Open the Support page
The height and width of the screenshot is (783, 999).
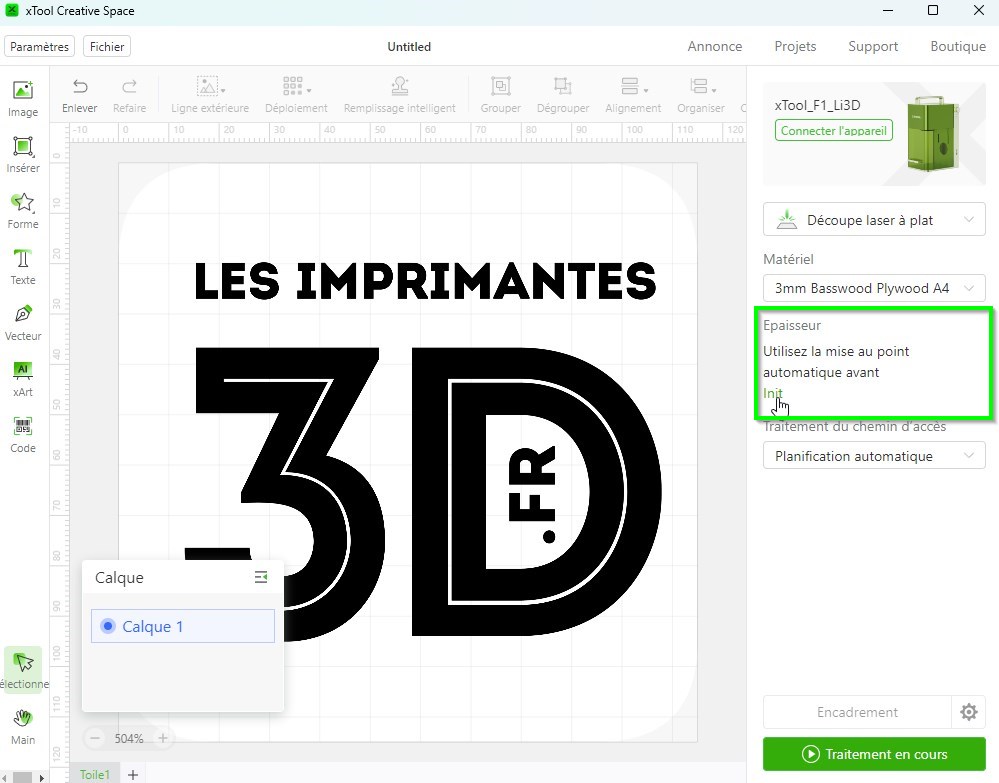(x=873, y=47)
